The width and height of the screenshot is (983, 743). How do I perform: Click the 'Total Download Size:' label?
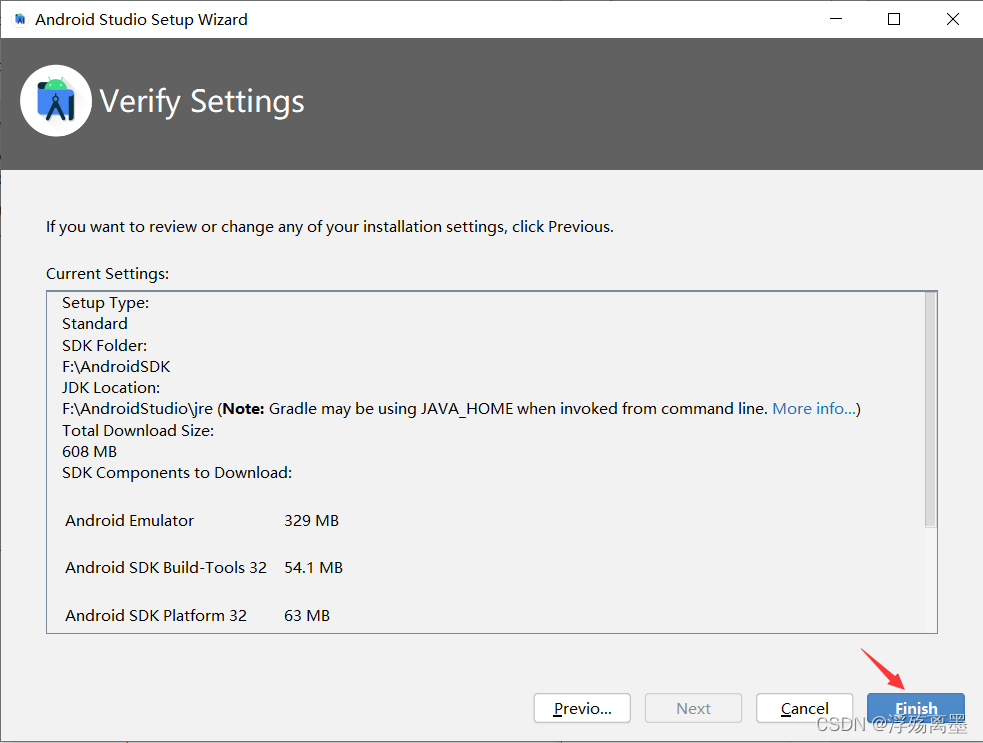click(138, 431)
